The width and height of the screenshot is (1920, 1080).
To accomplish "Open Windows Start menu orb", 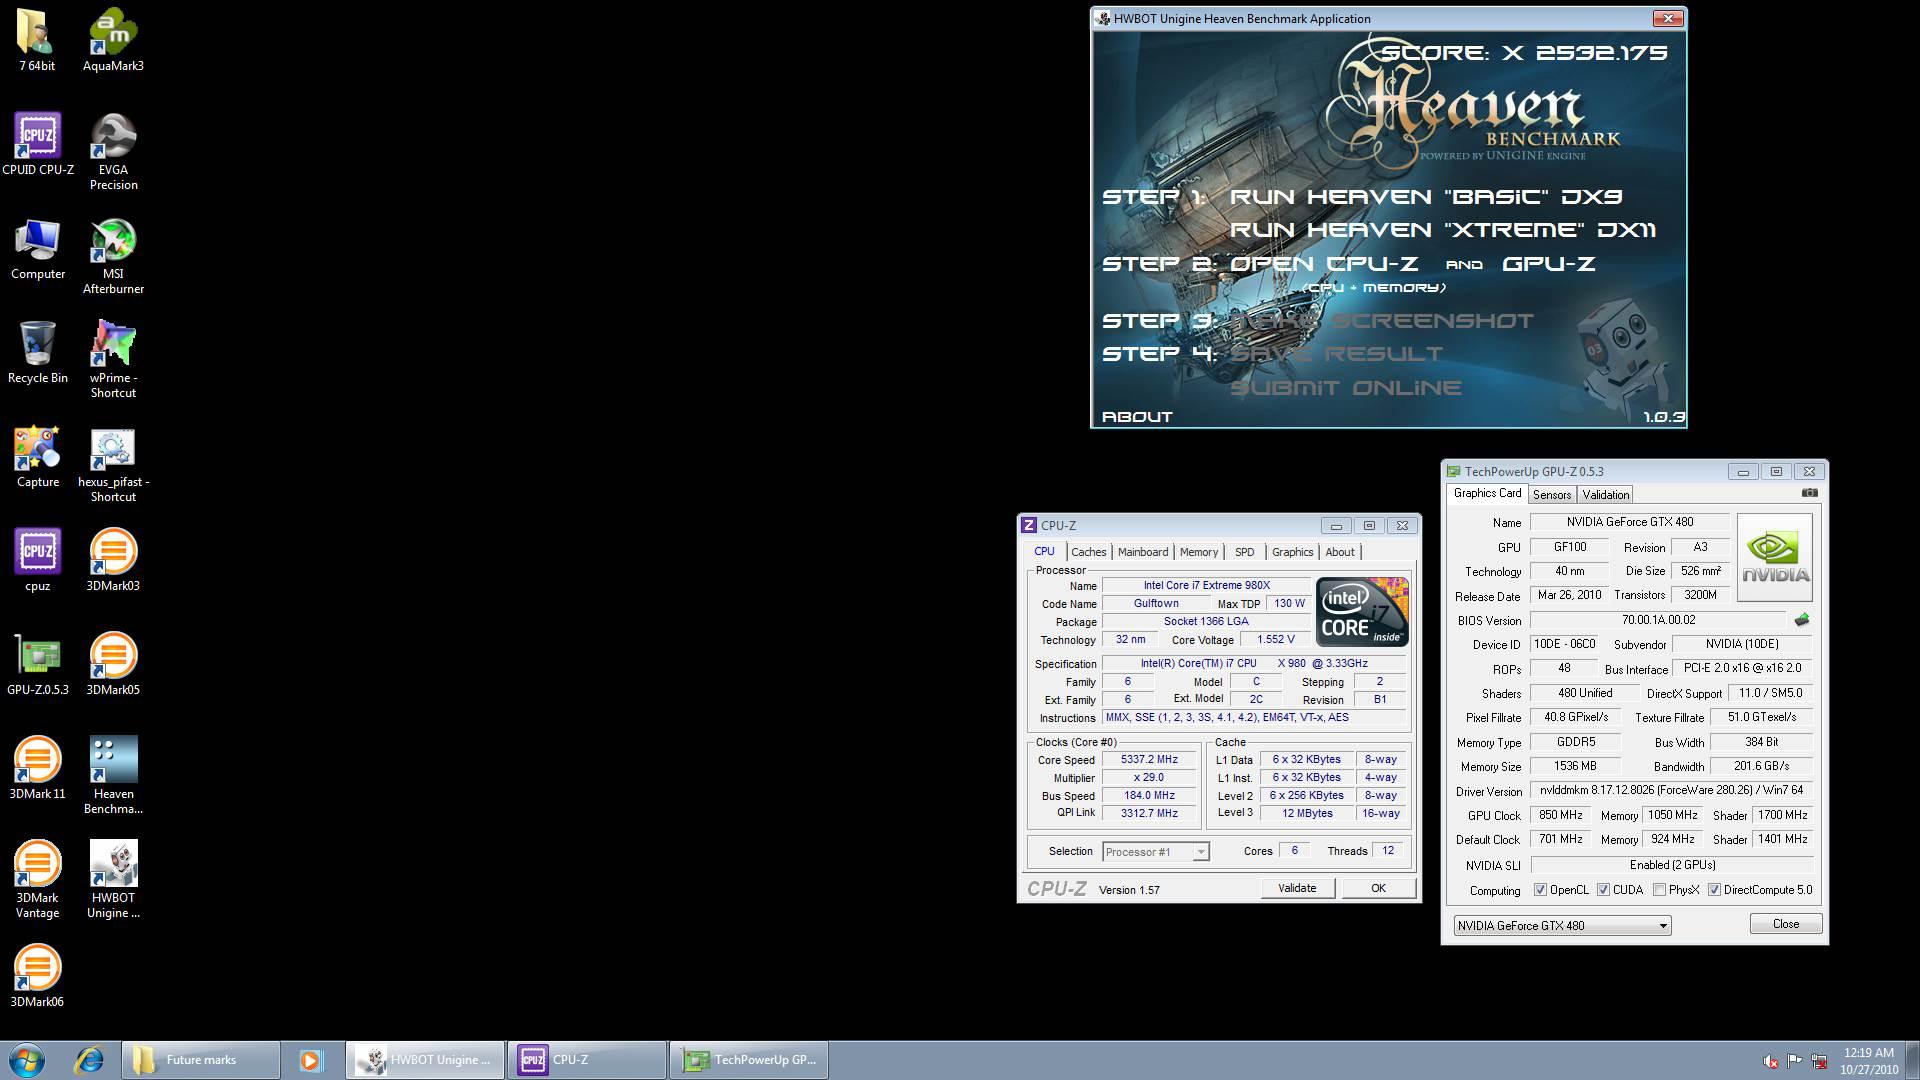I will pyautogui.click(x=27, y=1060).
